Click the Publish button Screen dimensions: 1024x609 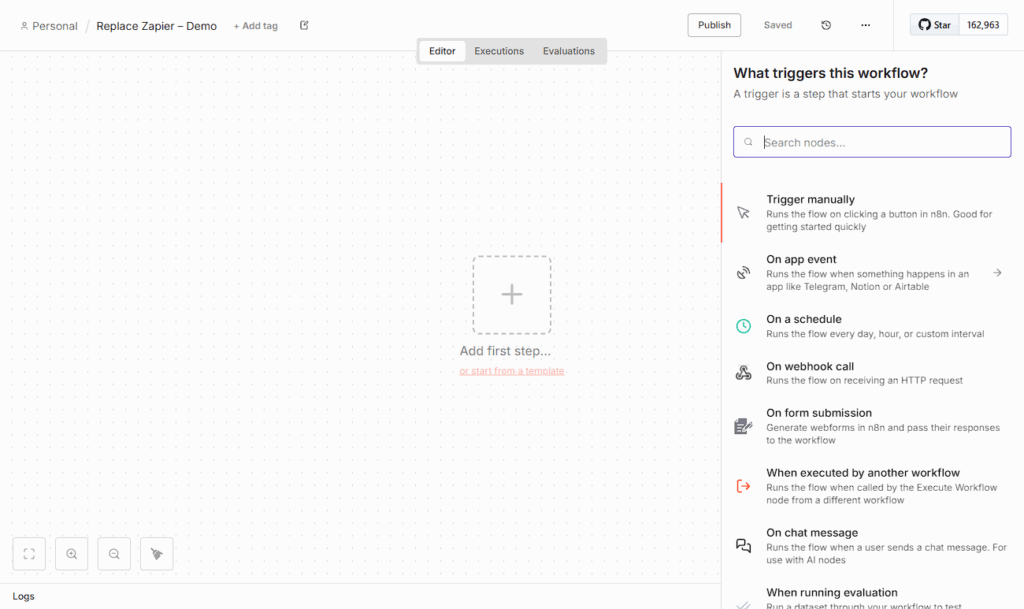[x=713, y=24]
